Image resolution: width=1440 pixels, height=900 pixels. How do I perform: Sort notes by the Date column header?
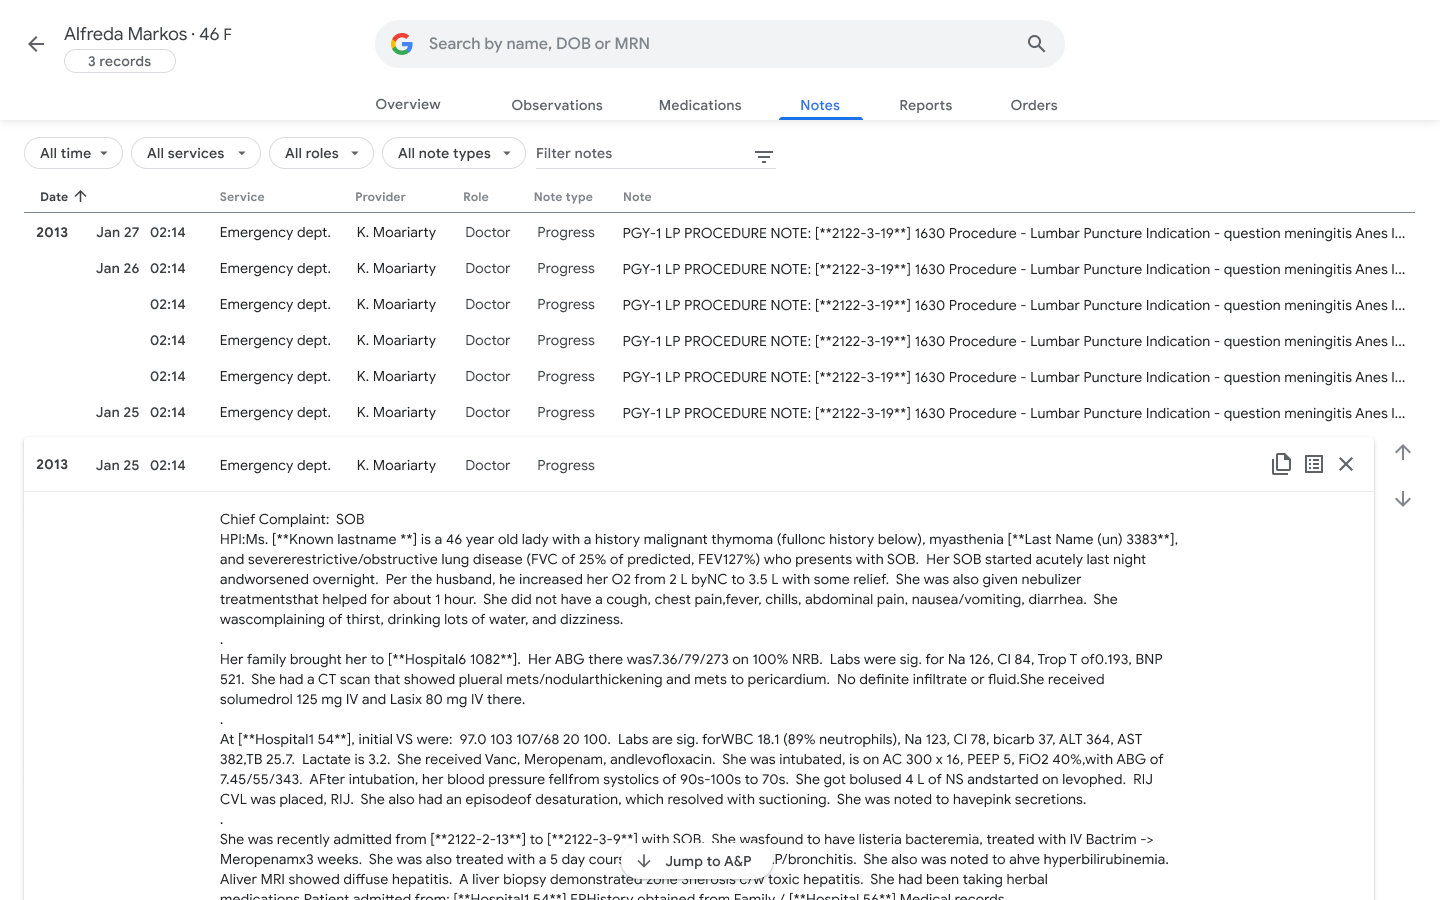[54, 197]
